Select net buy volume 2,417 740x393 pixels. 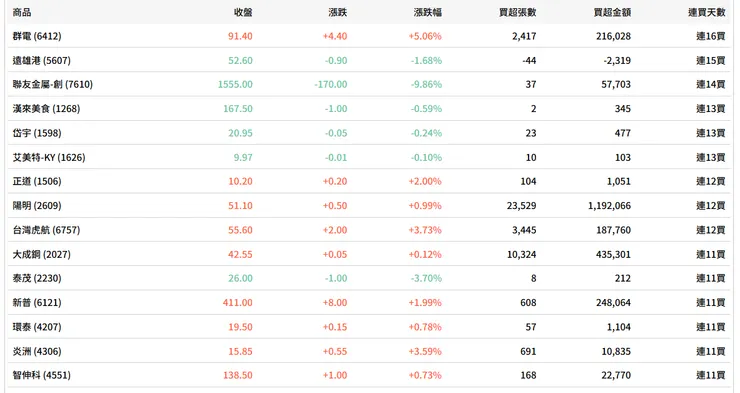click(524, 36)
